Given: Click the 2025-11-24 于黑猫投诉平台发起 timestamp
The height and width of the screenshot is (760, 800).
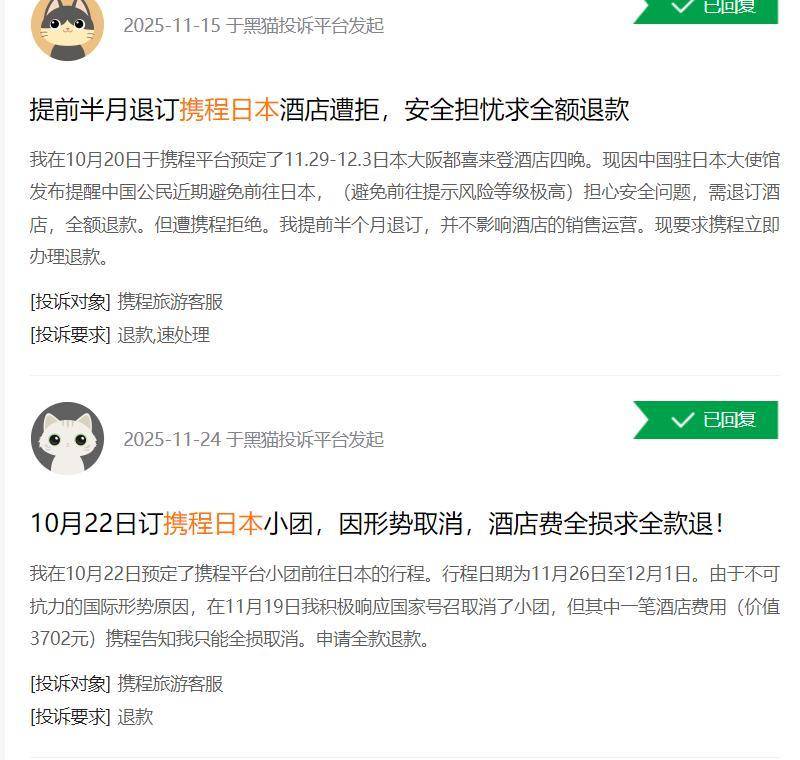Looking at the screenshot, I should [254, 439].
